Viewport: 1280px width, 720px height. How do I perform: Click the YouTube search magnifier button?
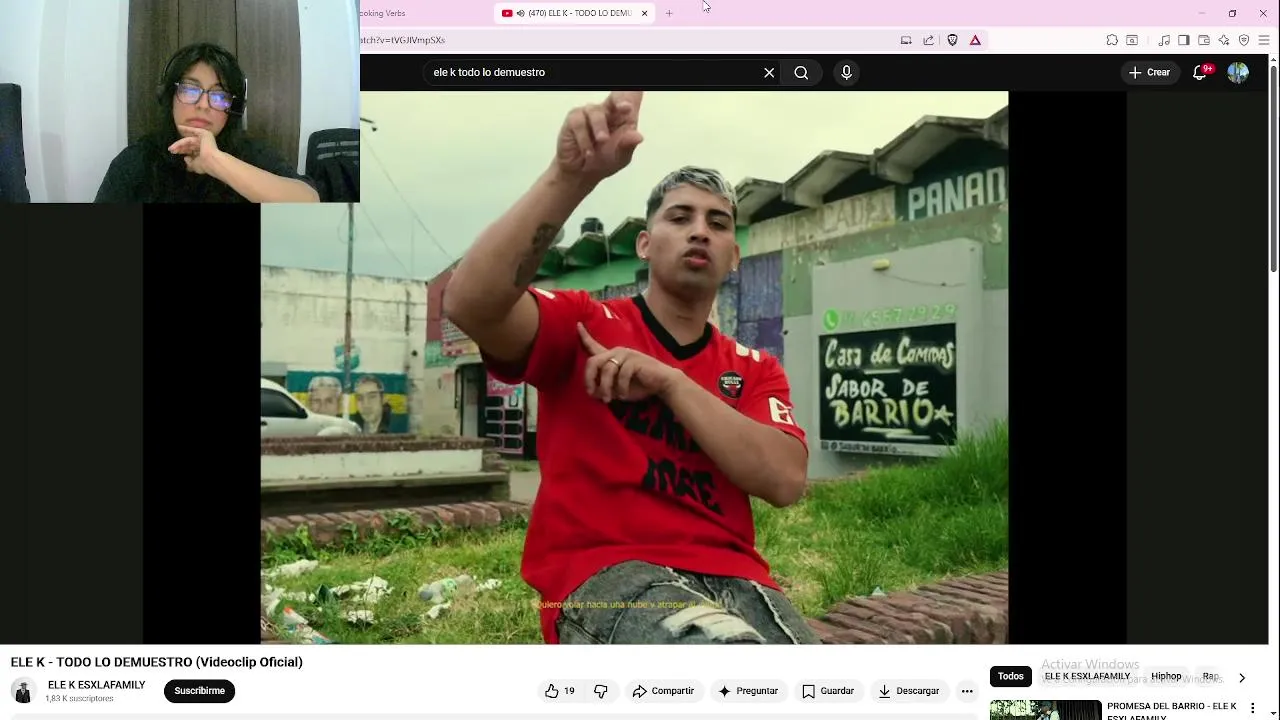point(801,72)
